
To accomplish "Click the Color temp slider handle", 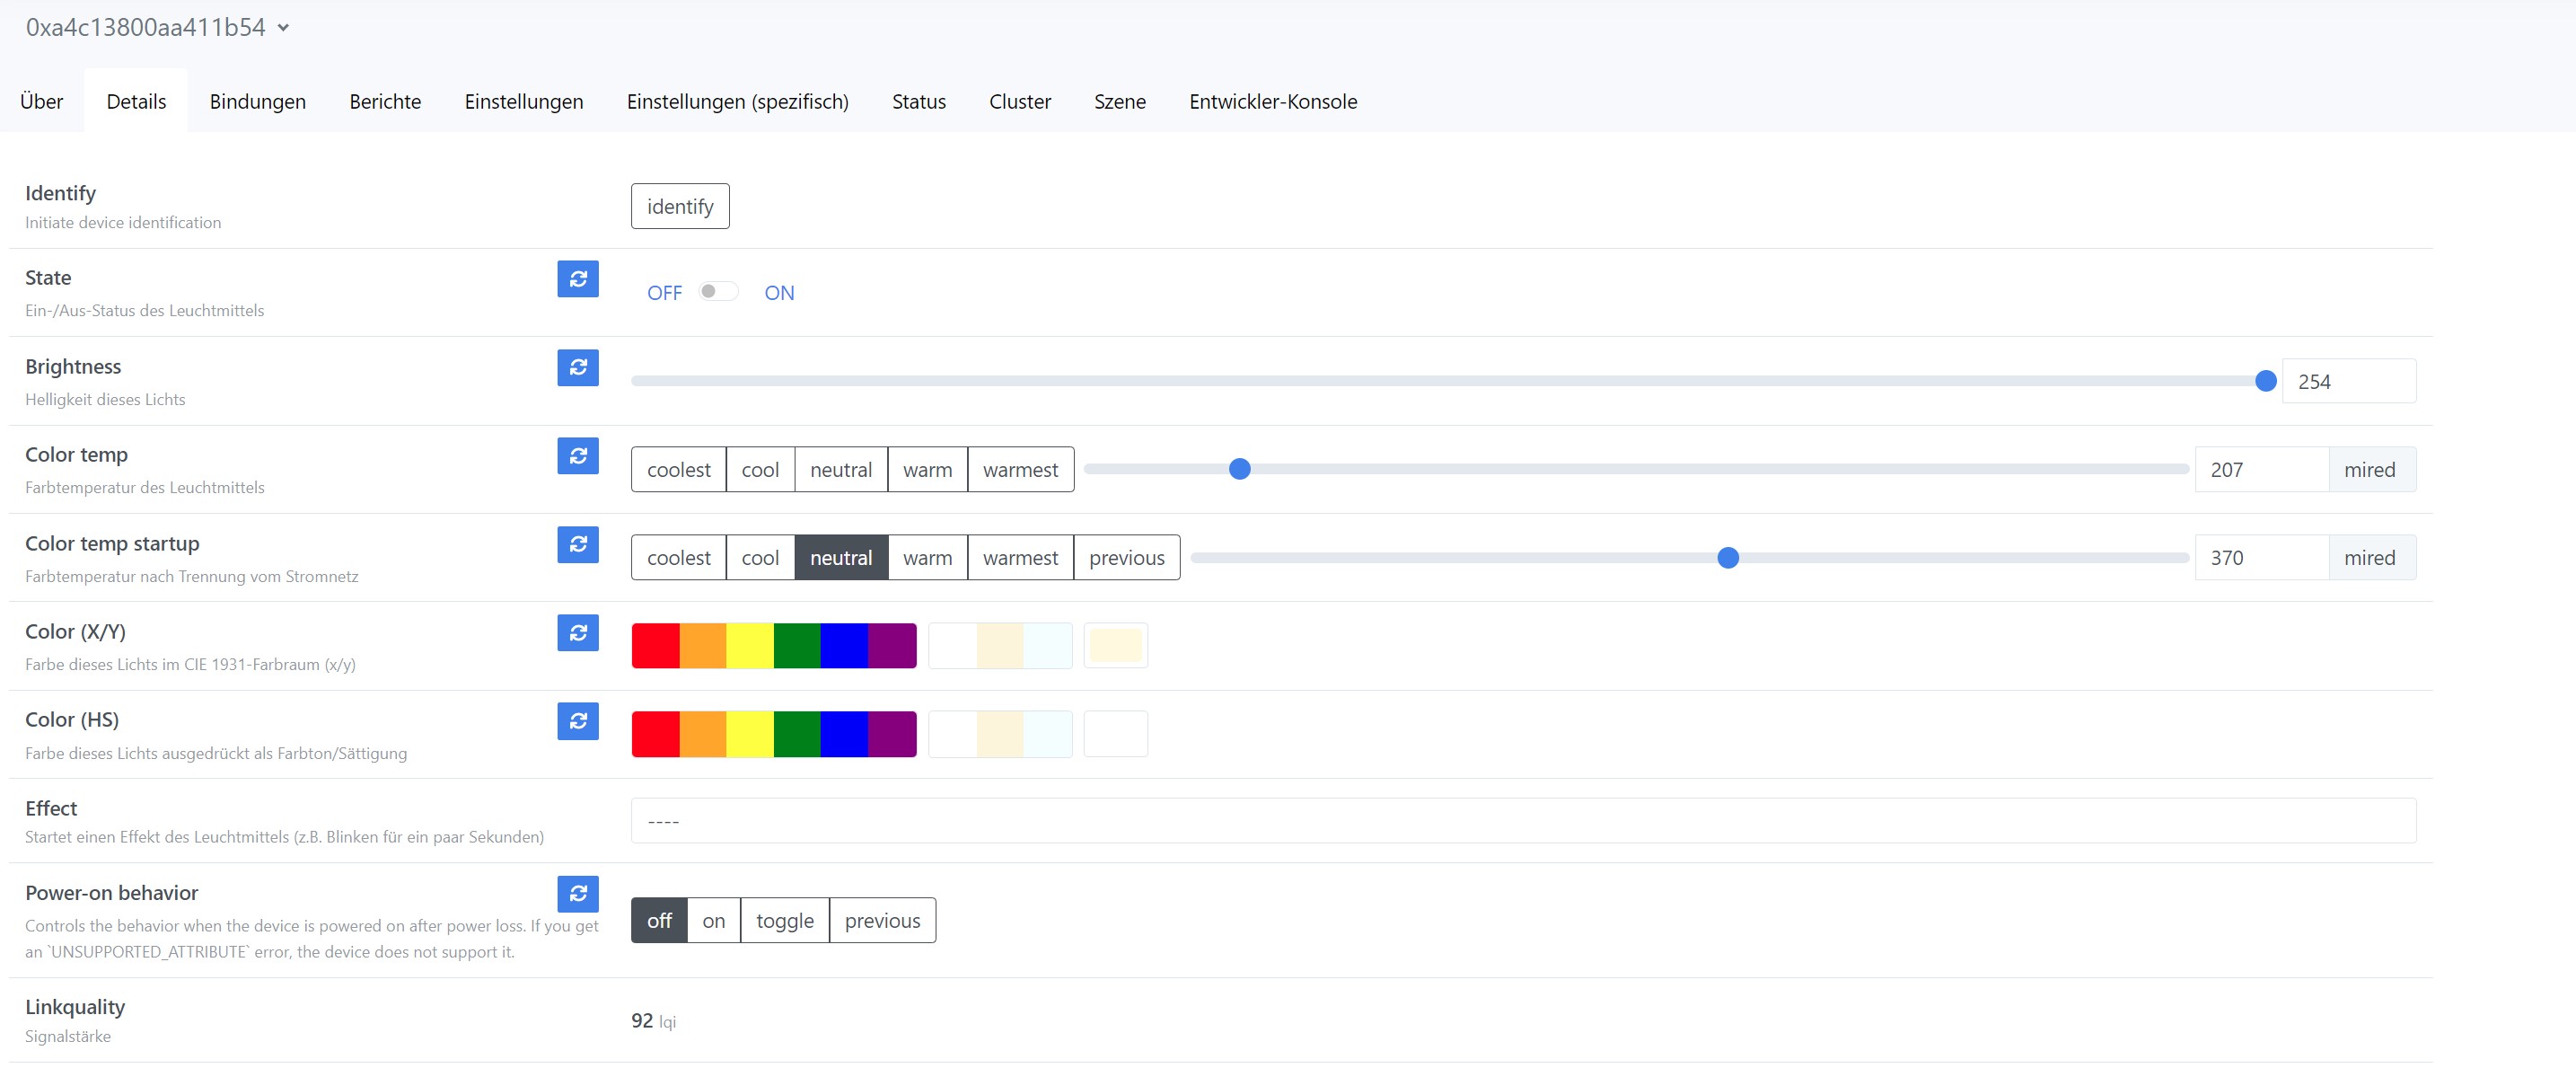I will coord(1239,469).
